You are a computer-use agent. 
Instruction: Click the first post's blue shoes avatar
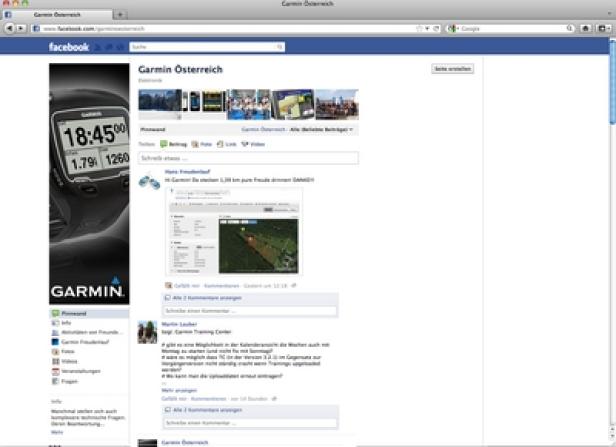coord(149,181)
